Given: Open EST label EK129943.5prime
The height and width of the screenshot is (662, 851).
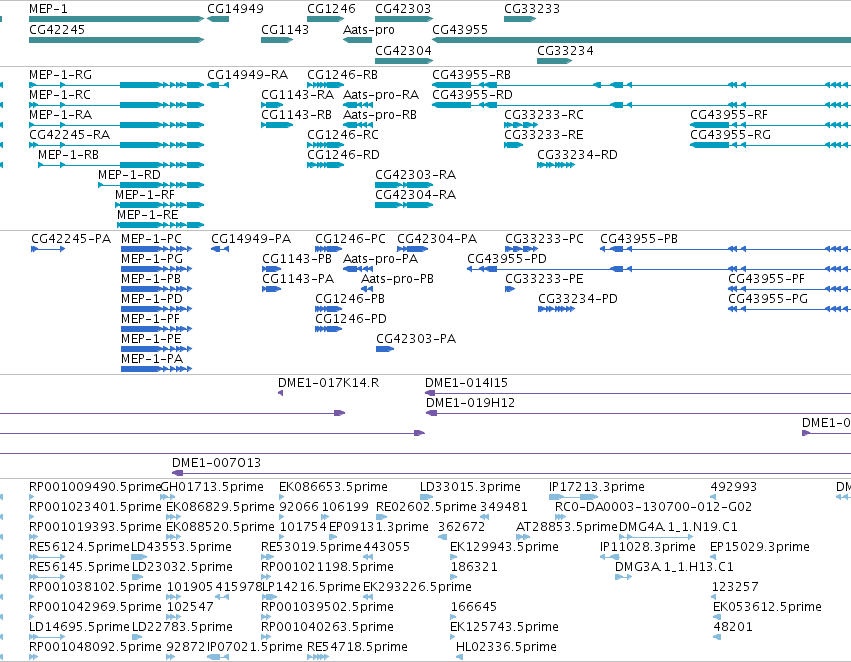Looking at the screenshot, I should coord(504,547).
